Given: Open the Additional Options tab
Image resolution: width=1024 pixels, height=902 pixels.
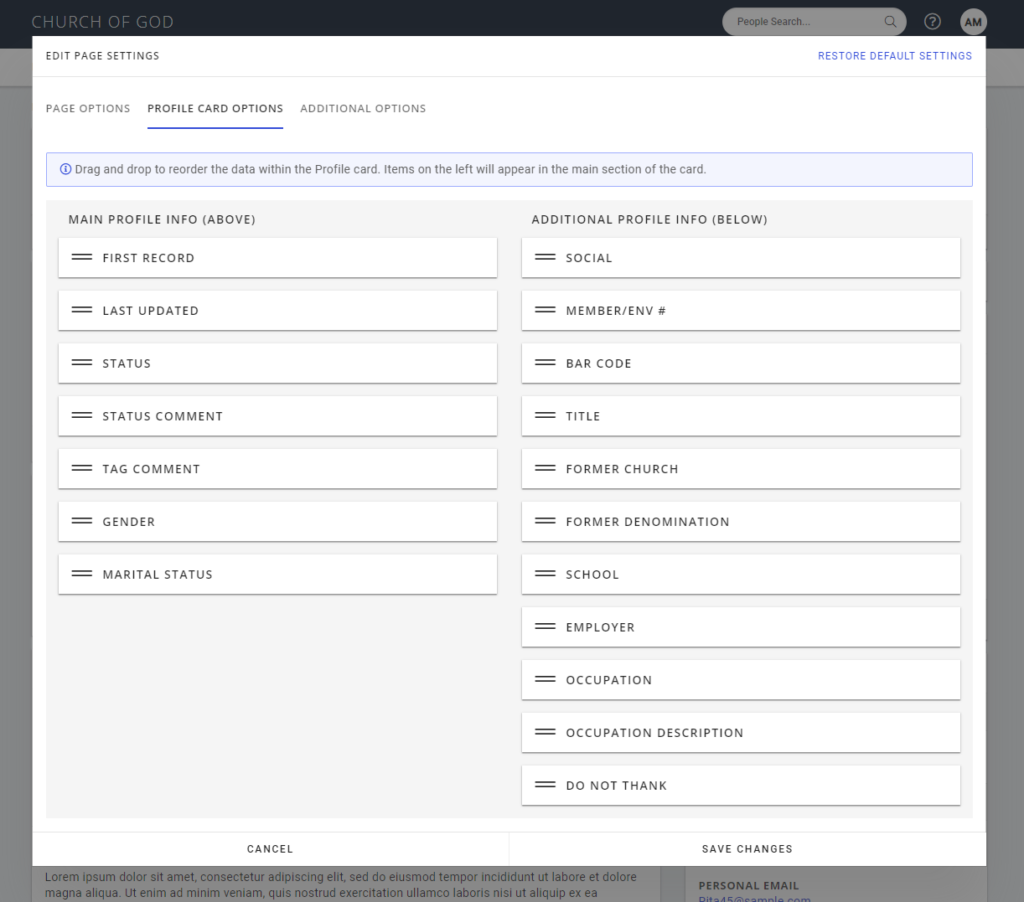Looking at the screenshot, I should pos(363,108).
